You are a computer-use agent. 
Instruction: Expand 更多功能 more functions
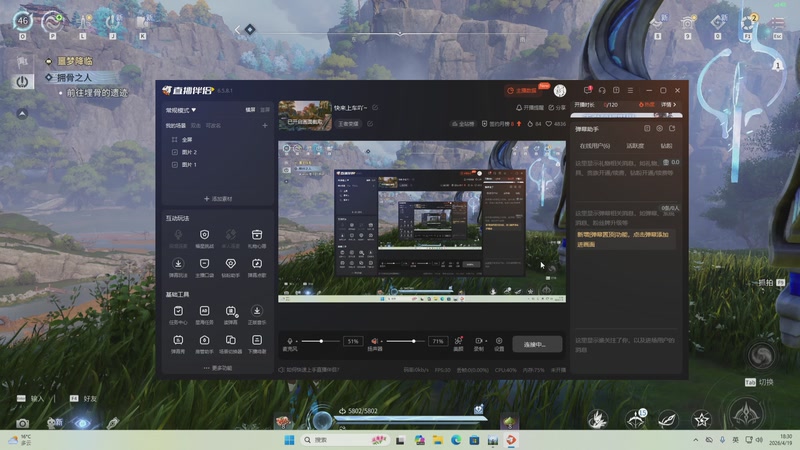tap(218, 368)
